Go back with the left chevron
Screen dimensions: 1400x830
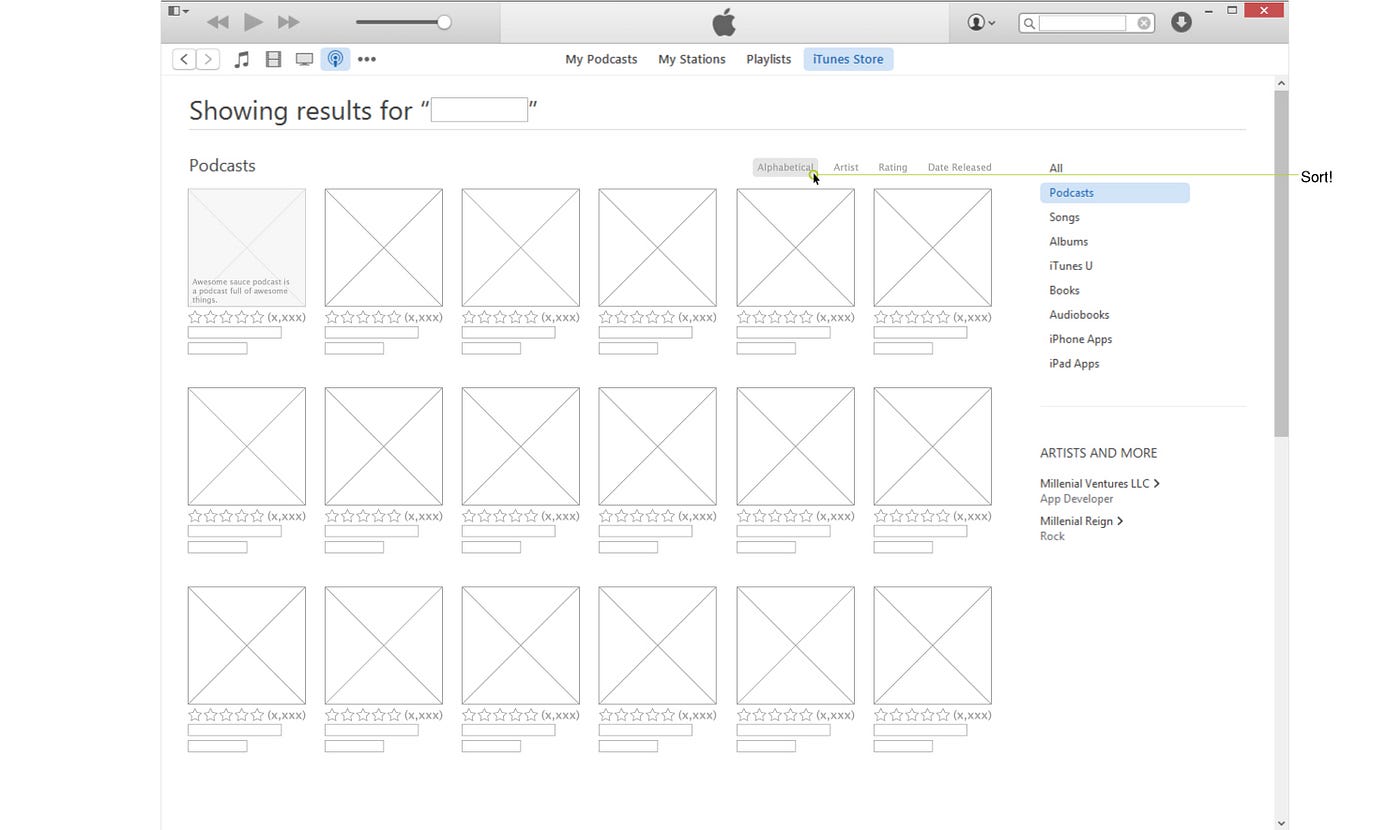tap(184, 59)
